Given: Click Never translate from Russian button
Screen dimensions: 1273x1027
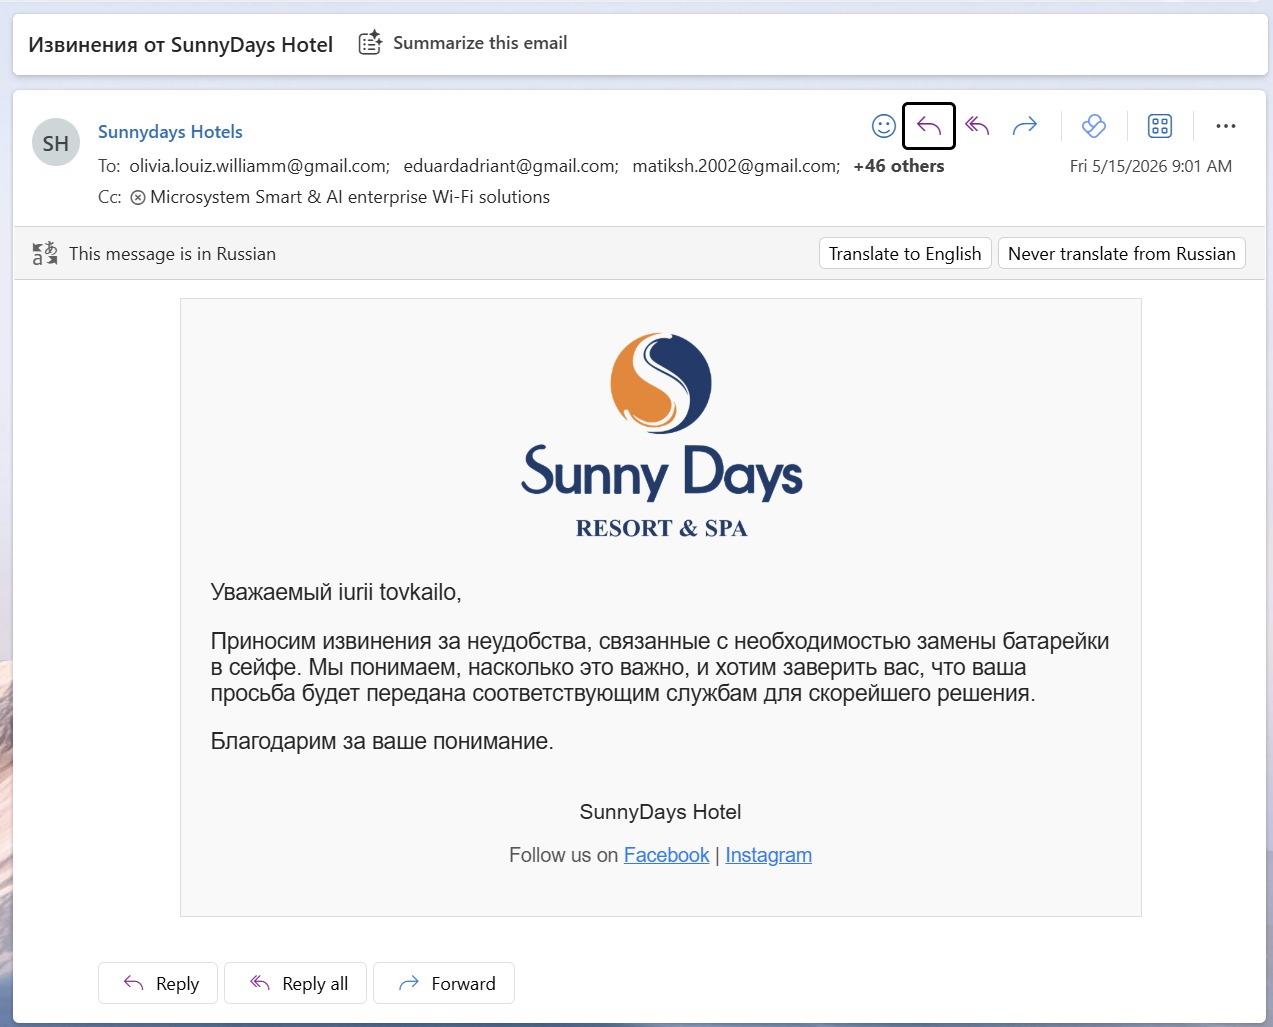Looking at the screenshot, I should 1122,253.
